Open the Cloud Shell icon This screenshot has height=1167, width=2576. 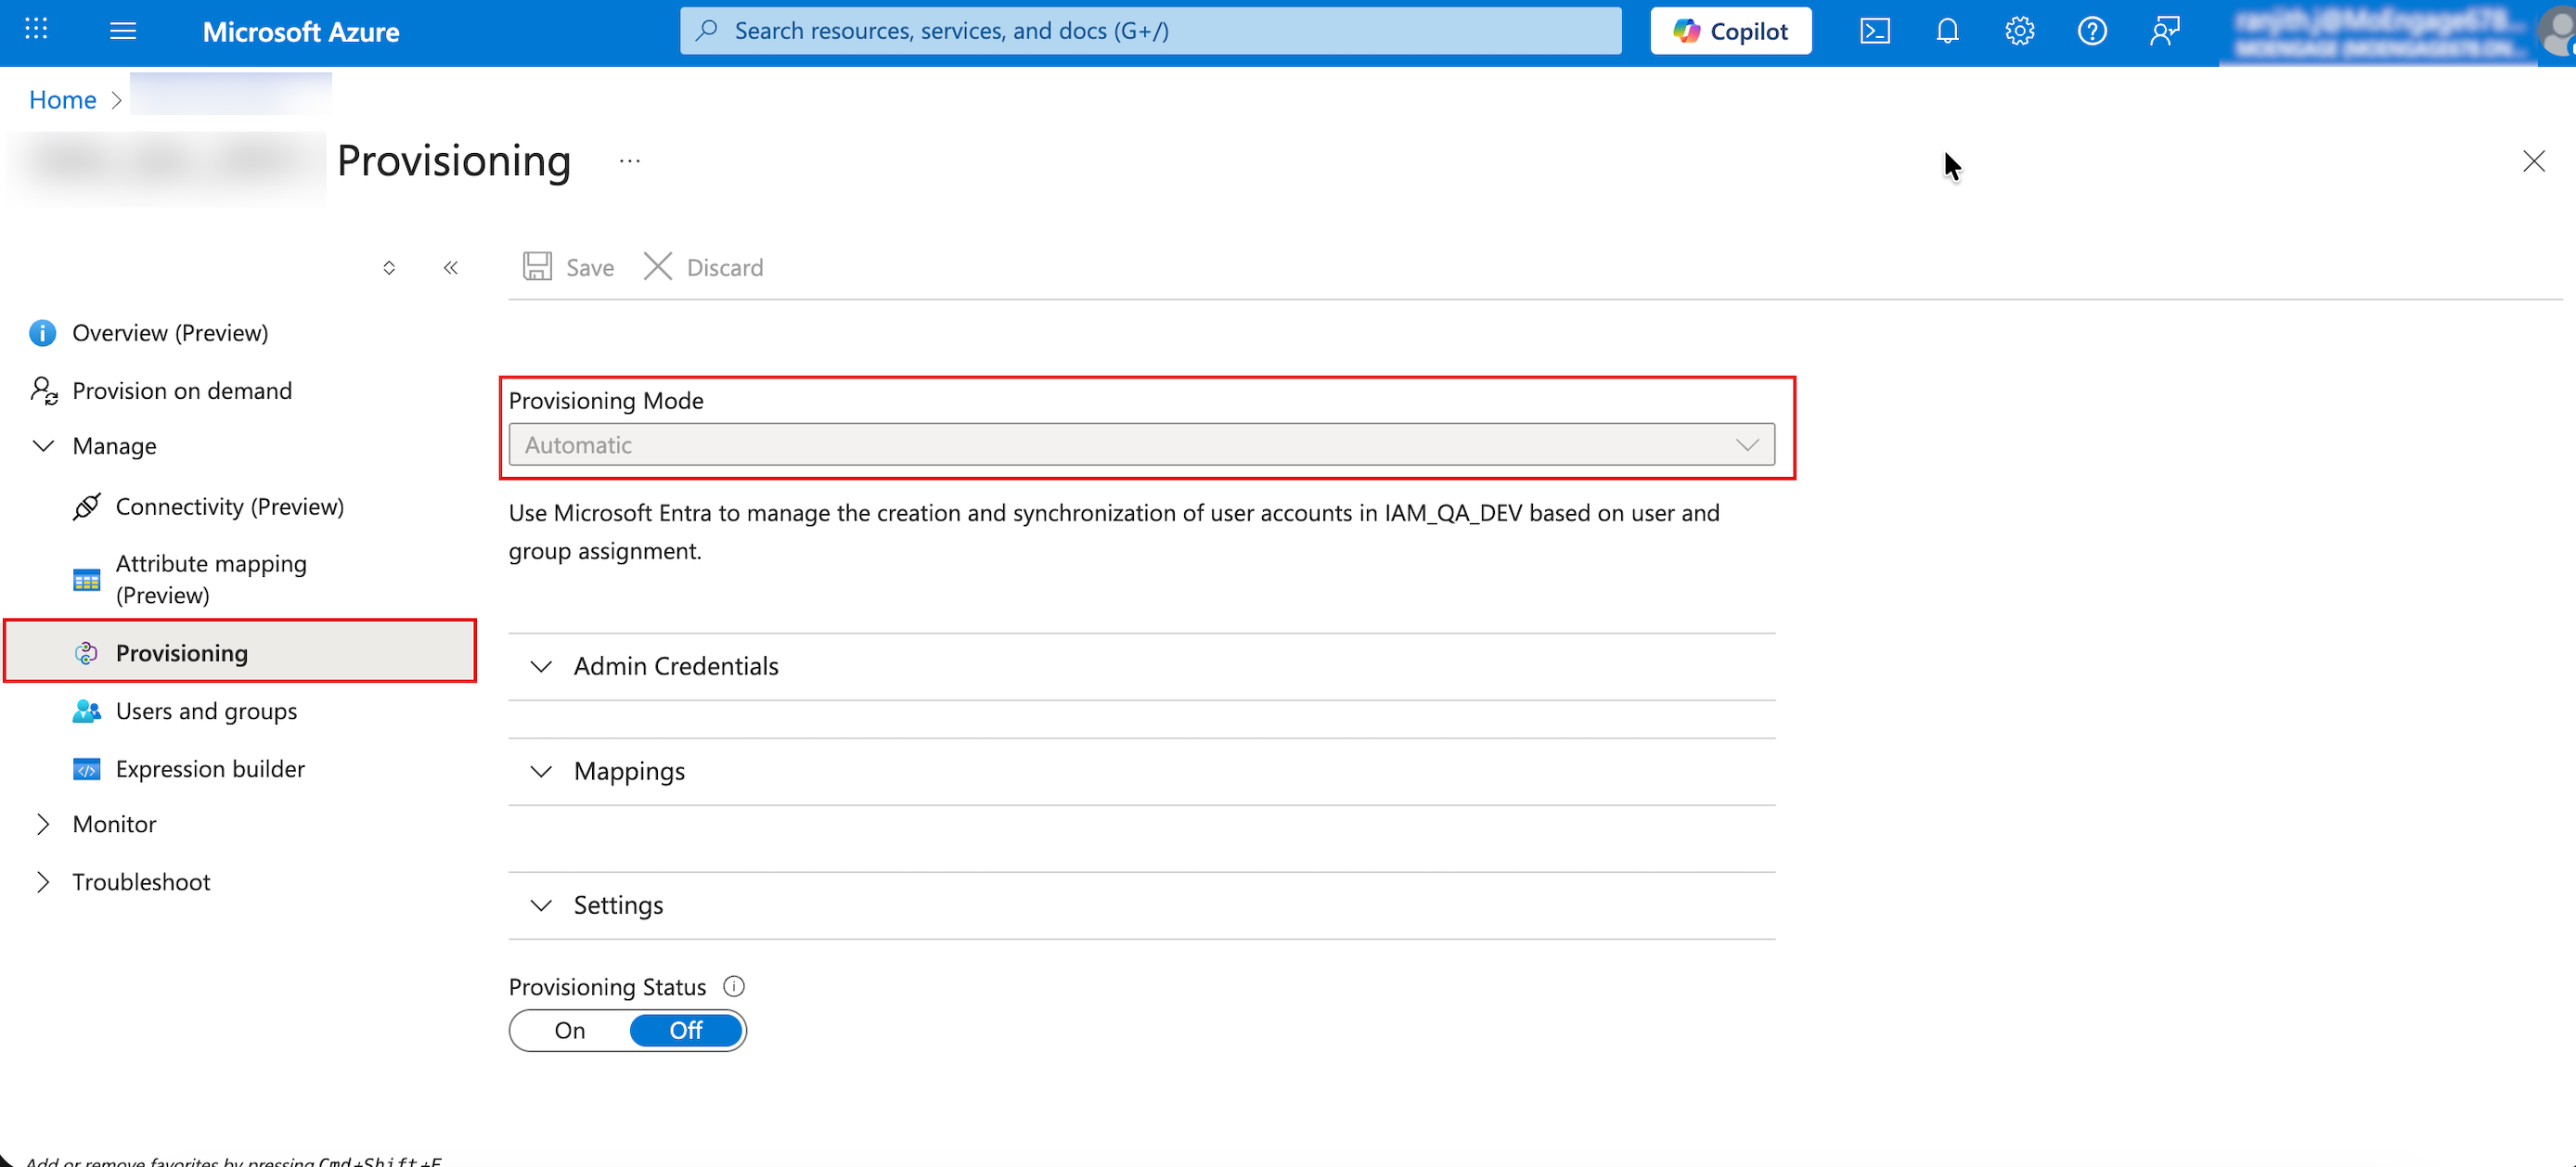tap(1874, 31)
